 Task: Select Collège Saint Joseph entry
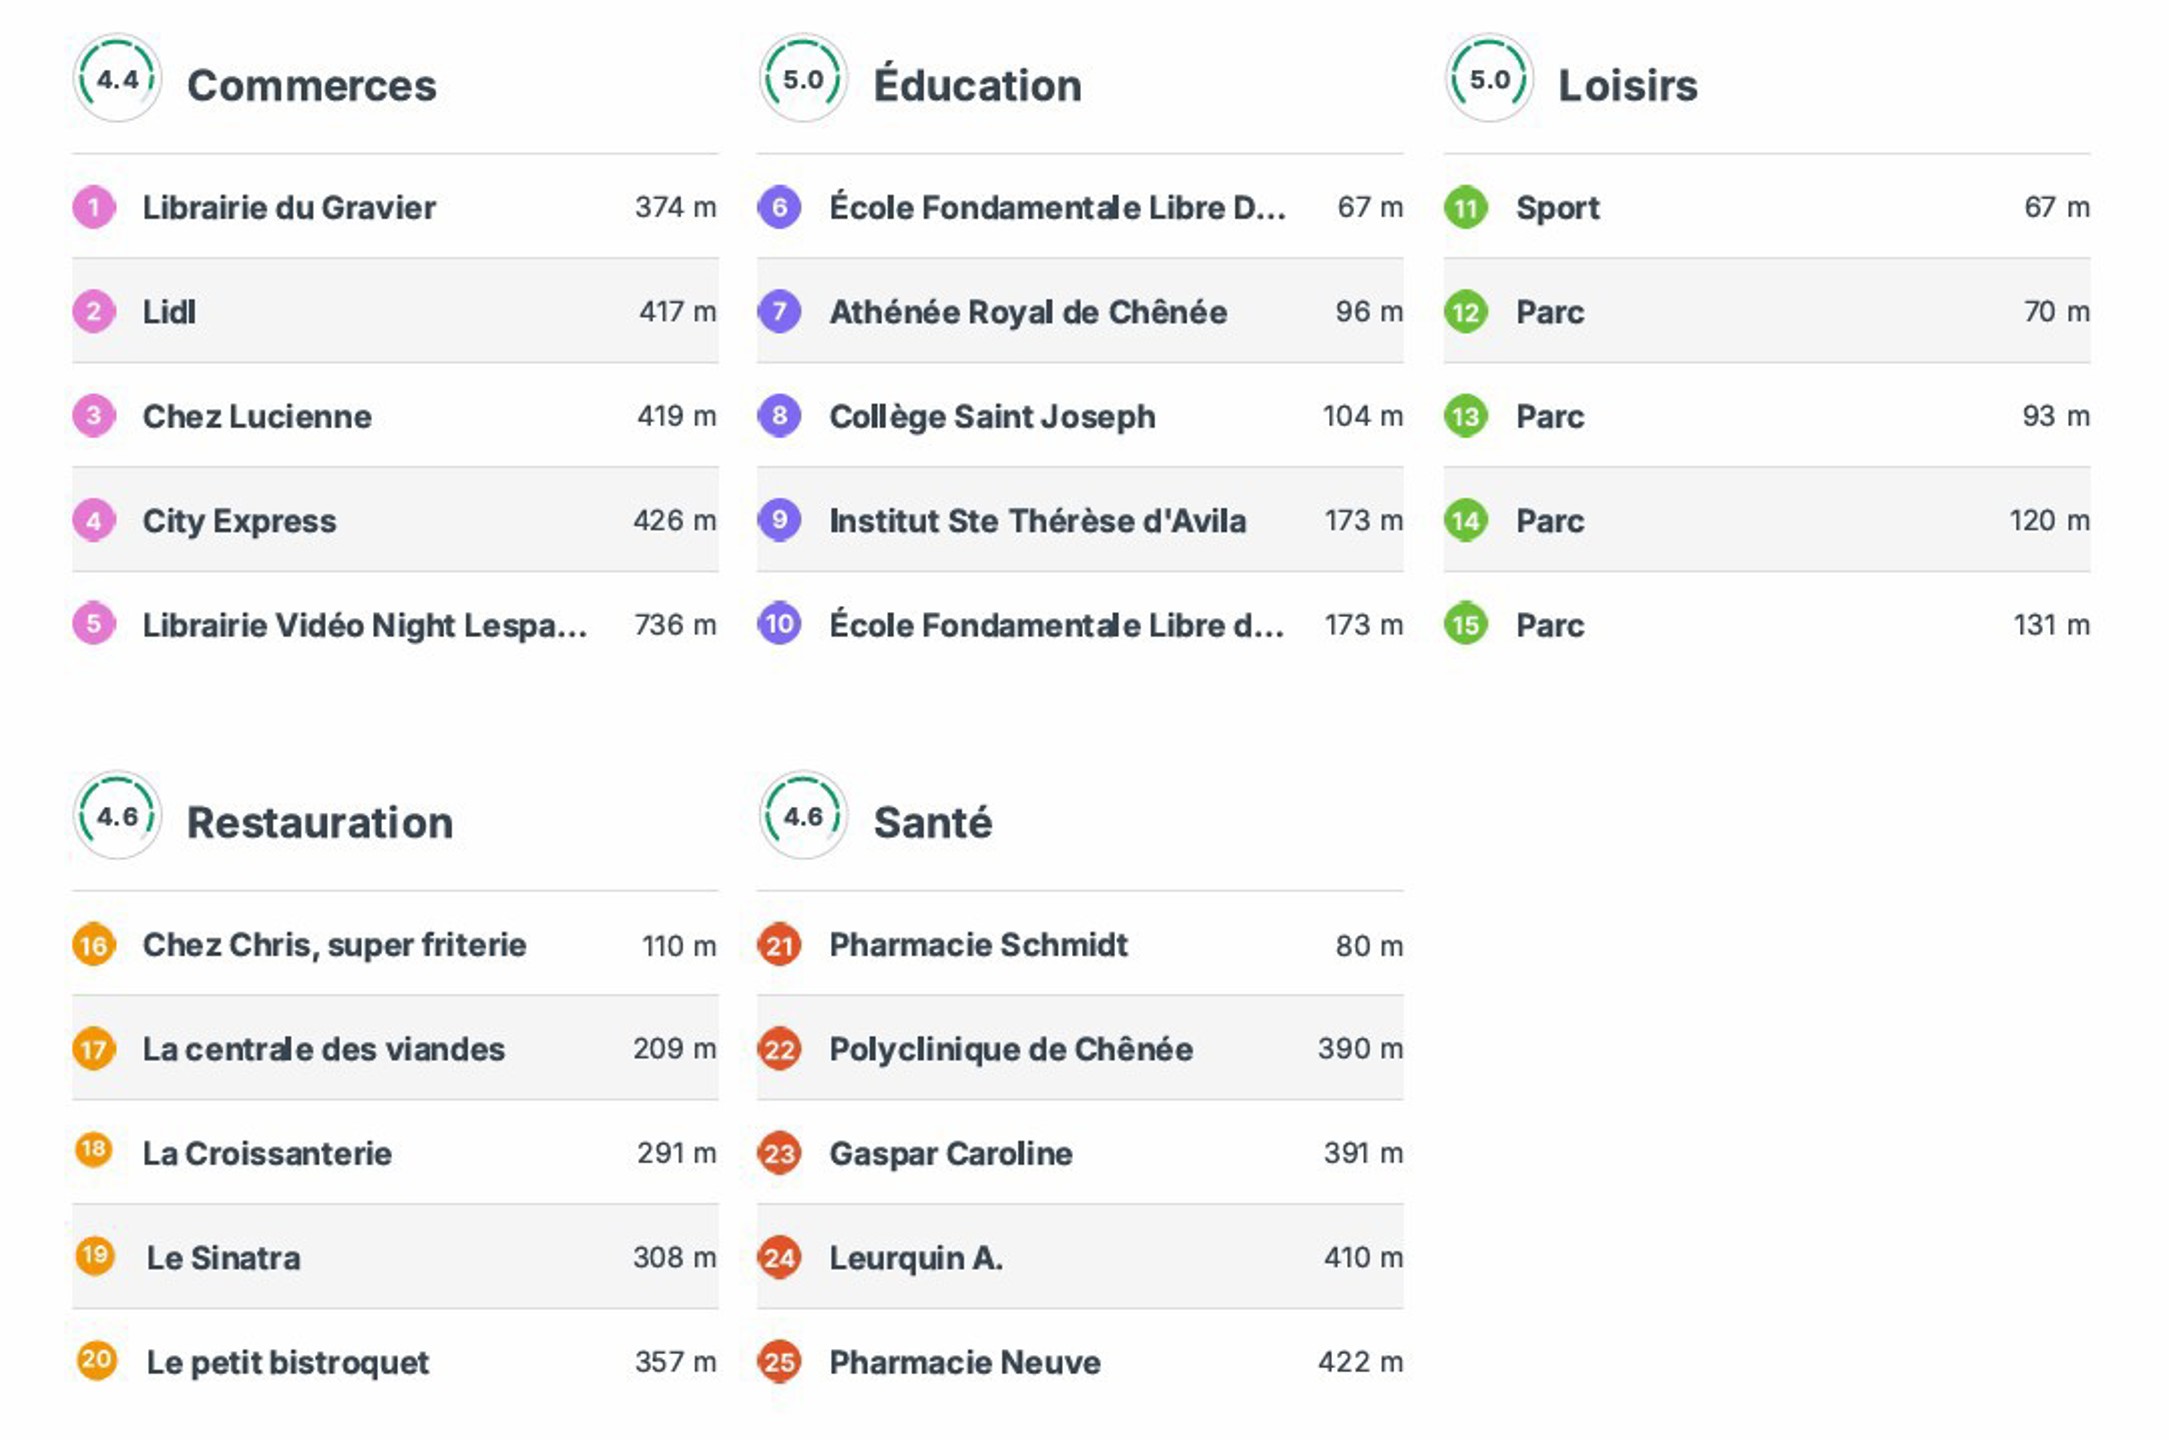(992, 417)
